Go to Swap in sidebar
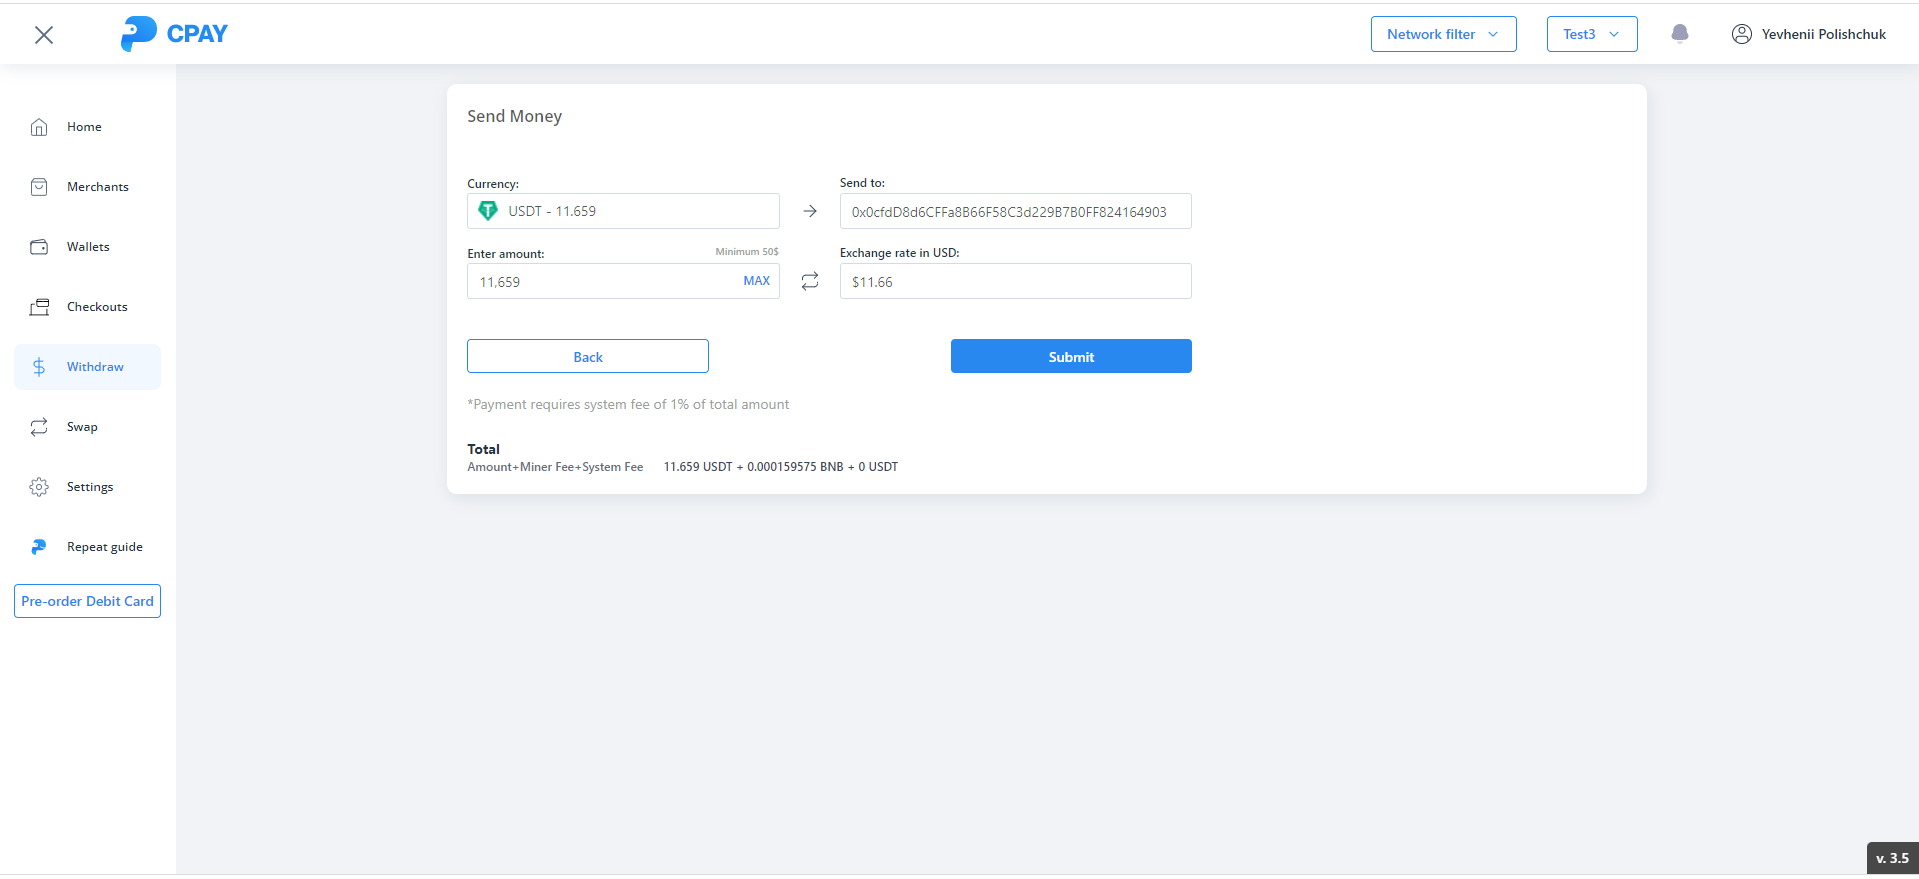This screenshot has width=1919, height=879. point(82,427)
